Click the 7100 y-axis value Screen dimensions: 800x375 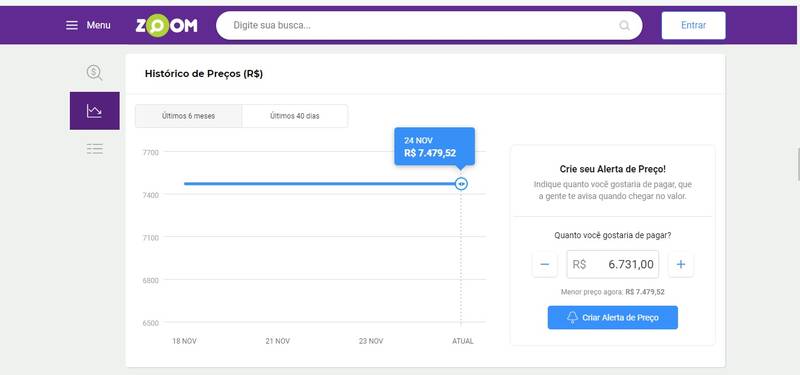(x=151, y=238)
